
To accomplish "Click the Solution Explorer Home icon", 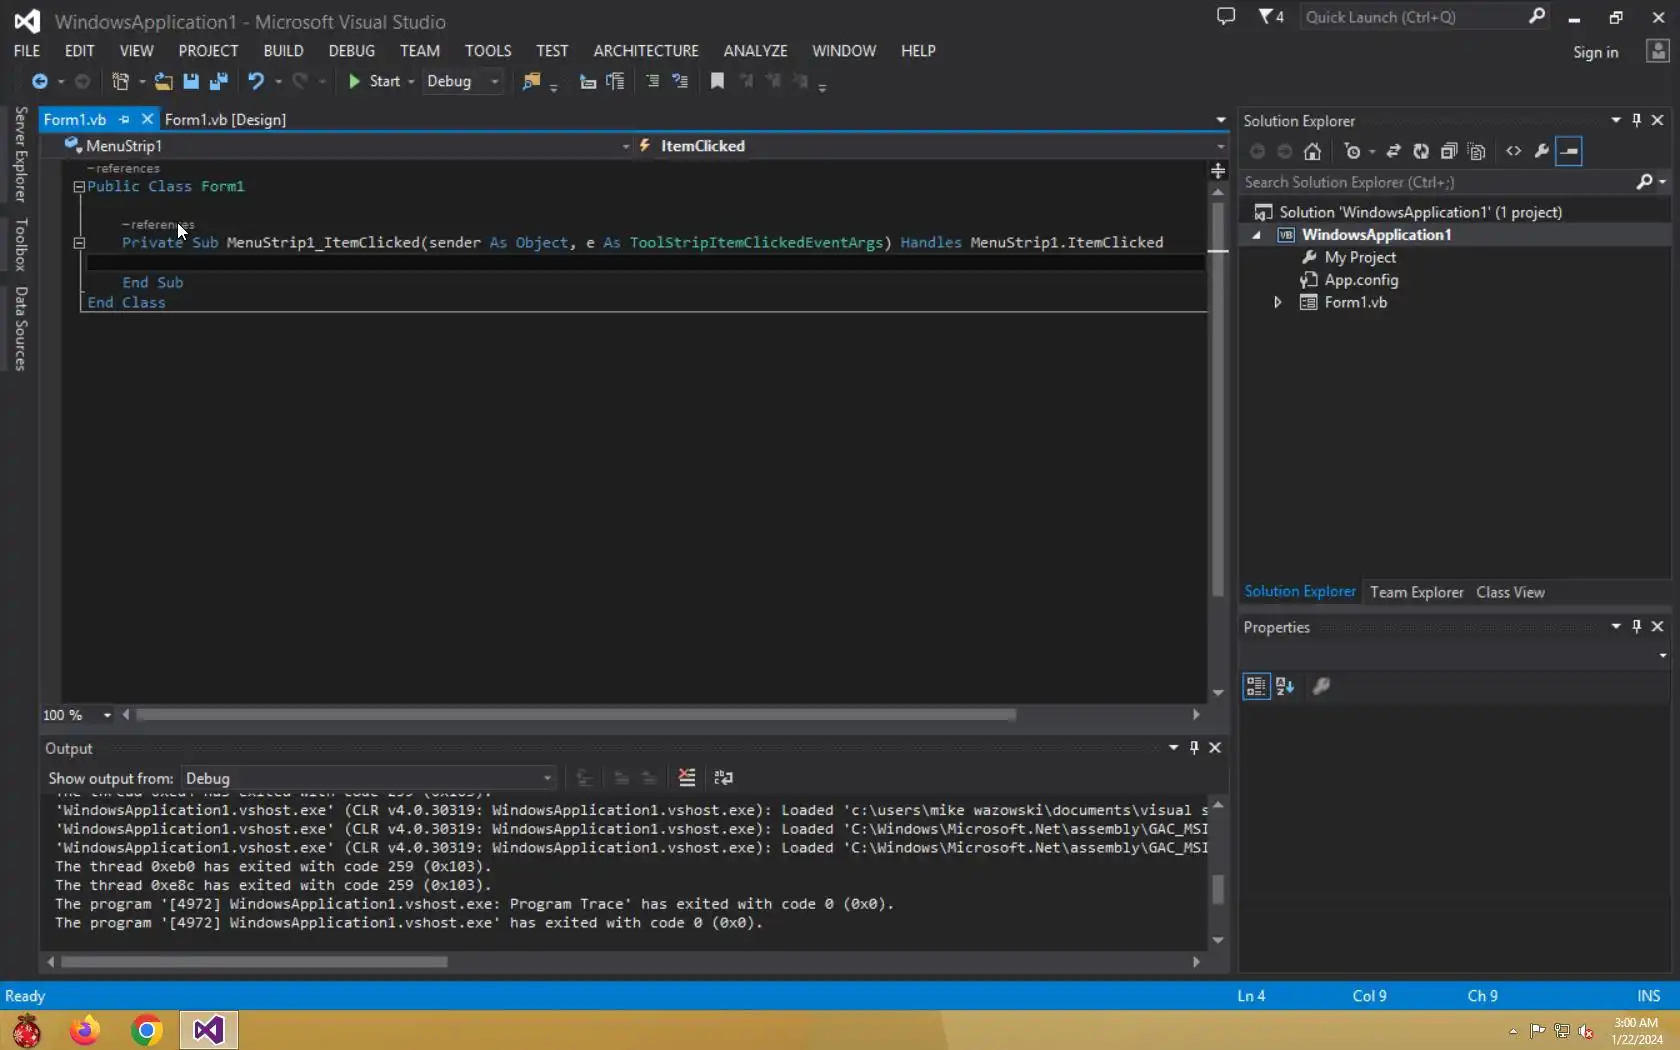I will coord(1313,151).
